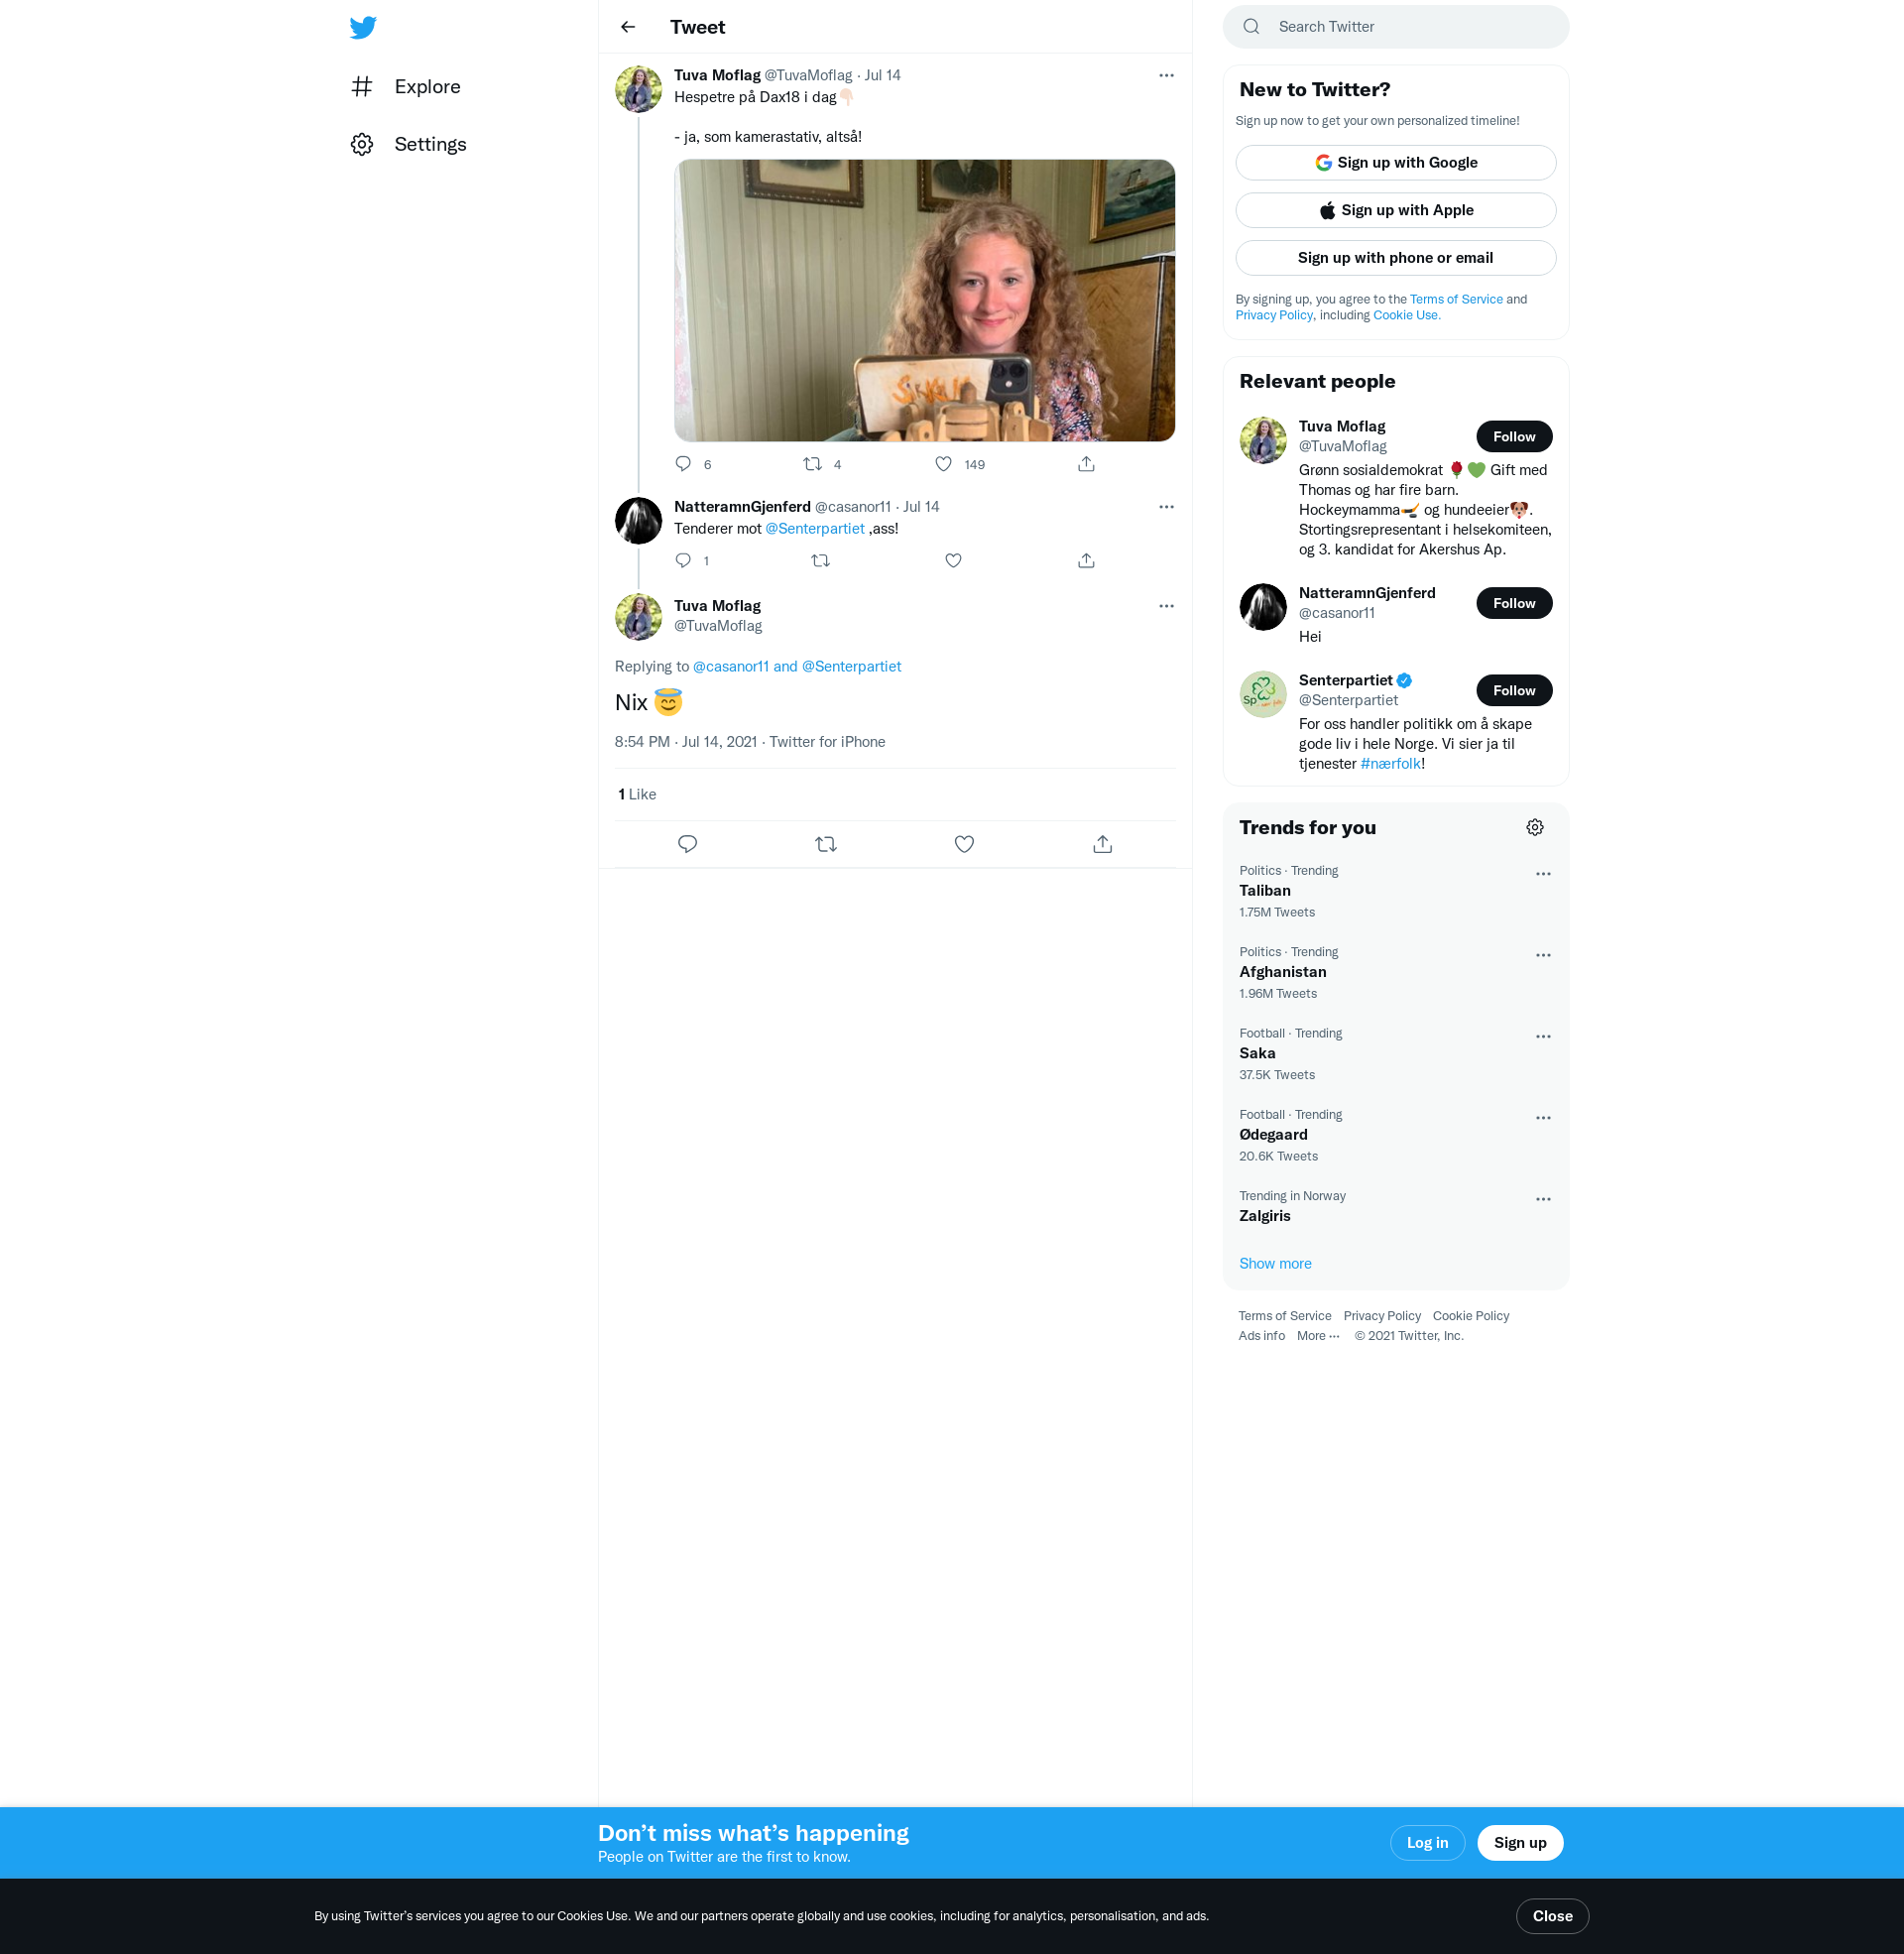This screenshot has width=1904, height=1954.
Task: Reply to the Nix tweet
Action: click(x=687, y=844)
